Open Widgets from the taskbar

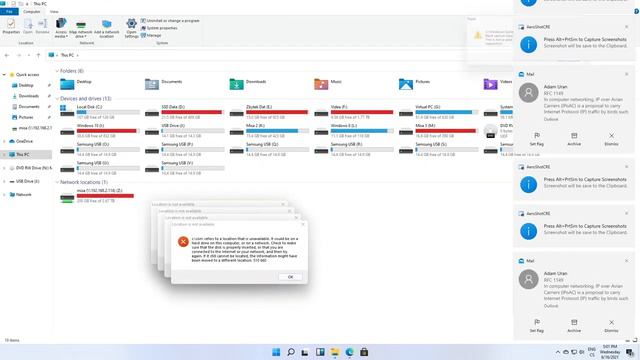(x=320, y=352)
